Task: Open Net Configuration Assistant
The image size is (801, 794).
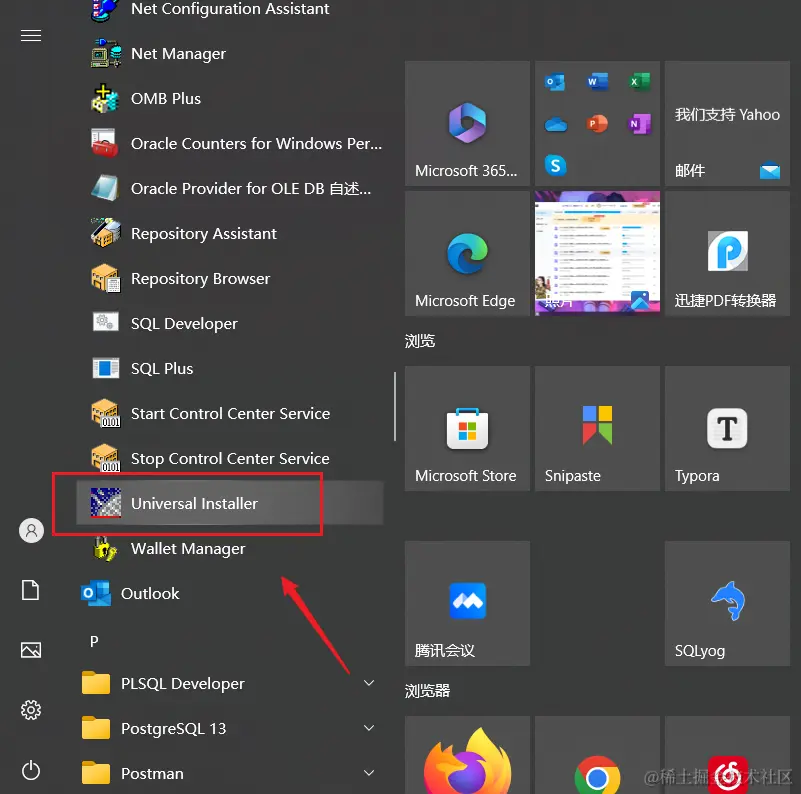Action: pos(230,9)
